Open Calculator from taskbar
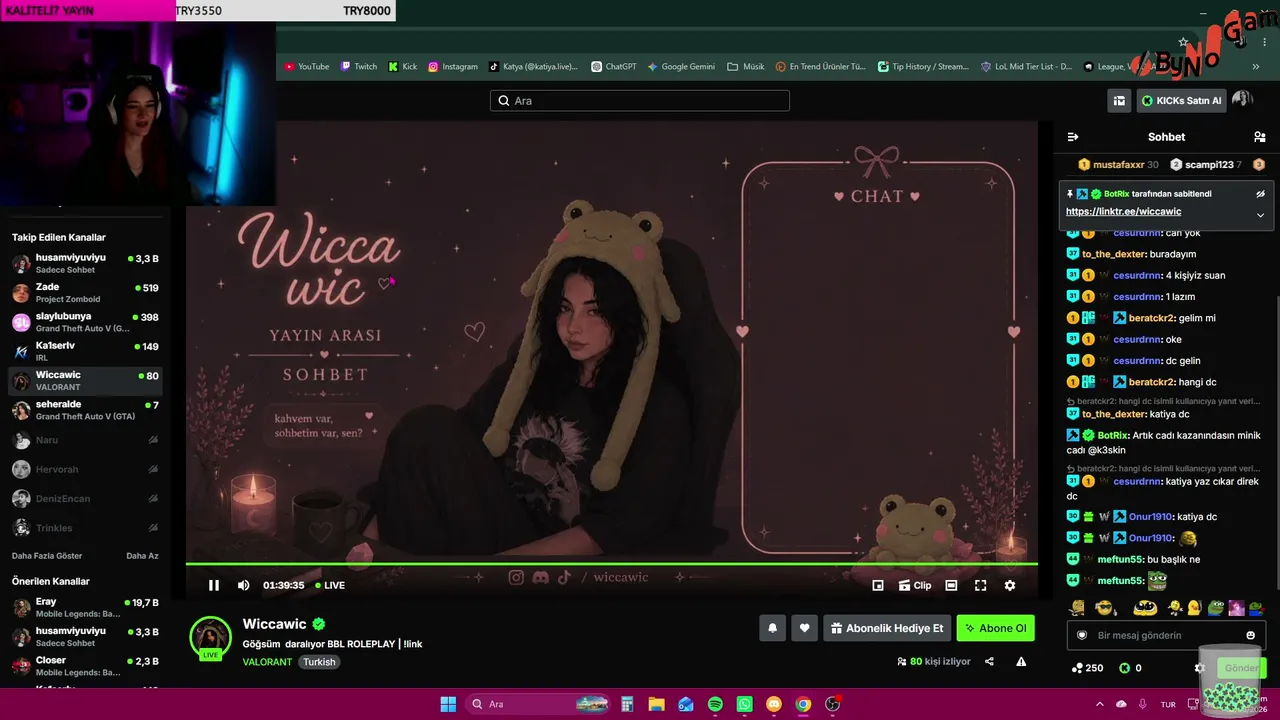 627,704
